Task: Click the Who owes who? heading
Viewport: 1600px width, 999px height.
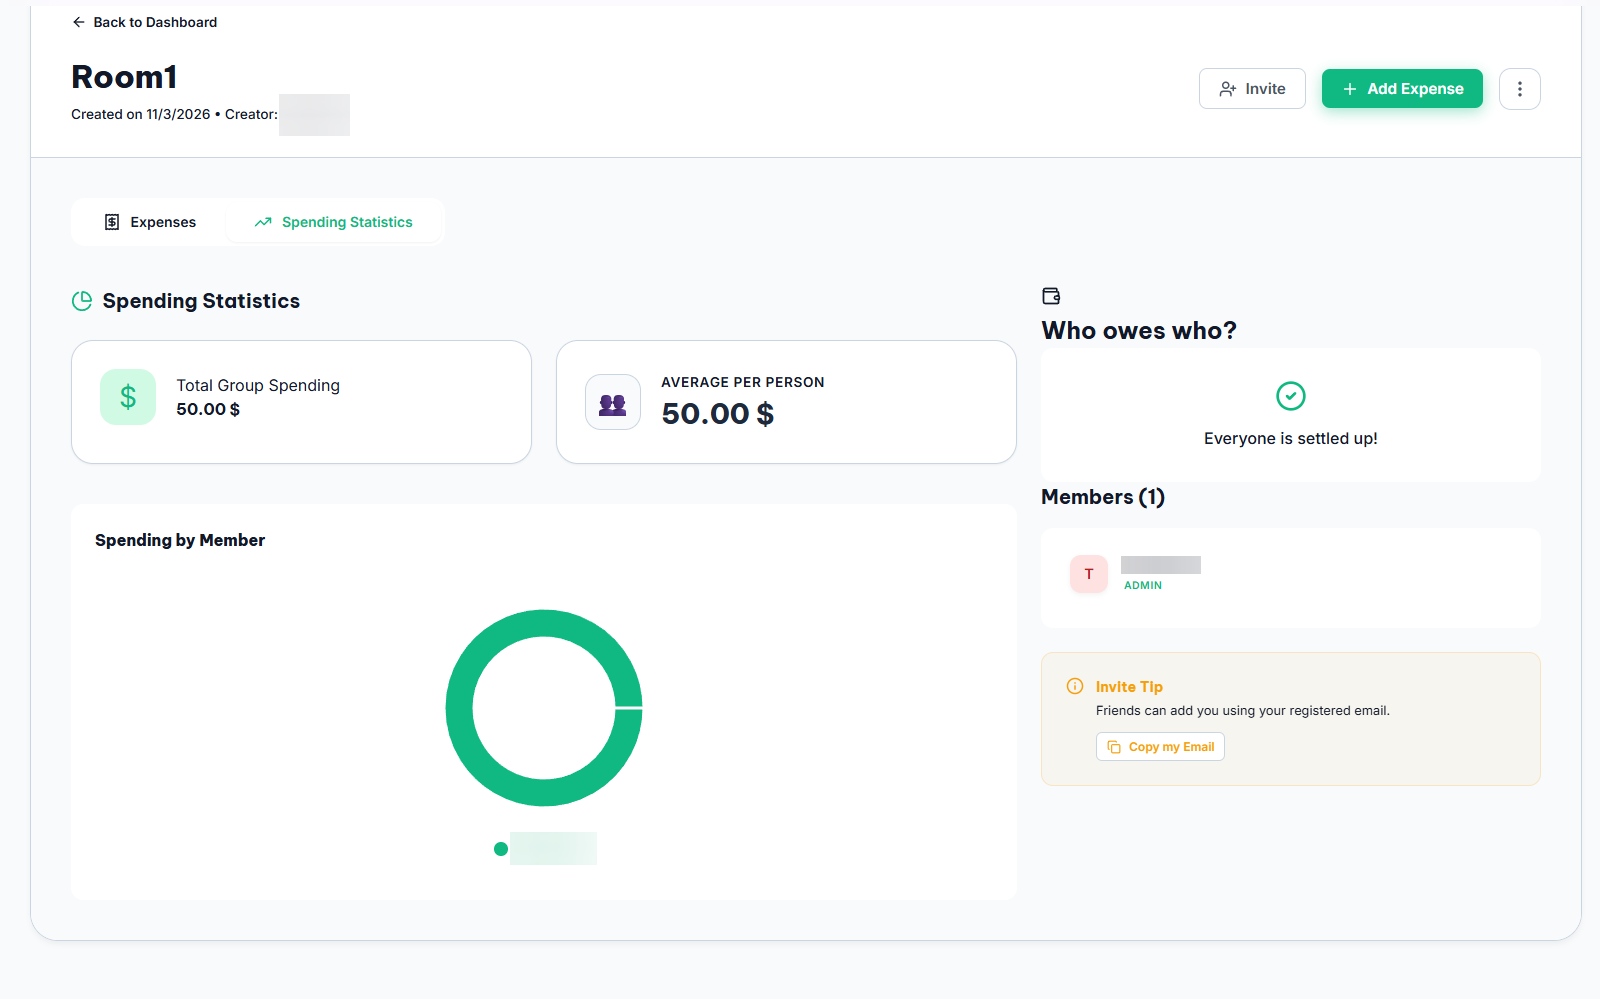Action: (x=1139, y=331)
